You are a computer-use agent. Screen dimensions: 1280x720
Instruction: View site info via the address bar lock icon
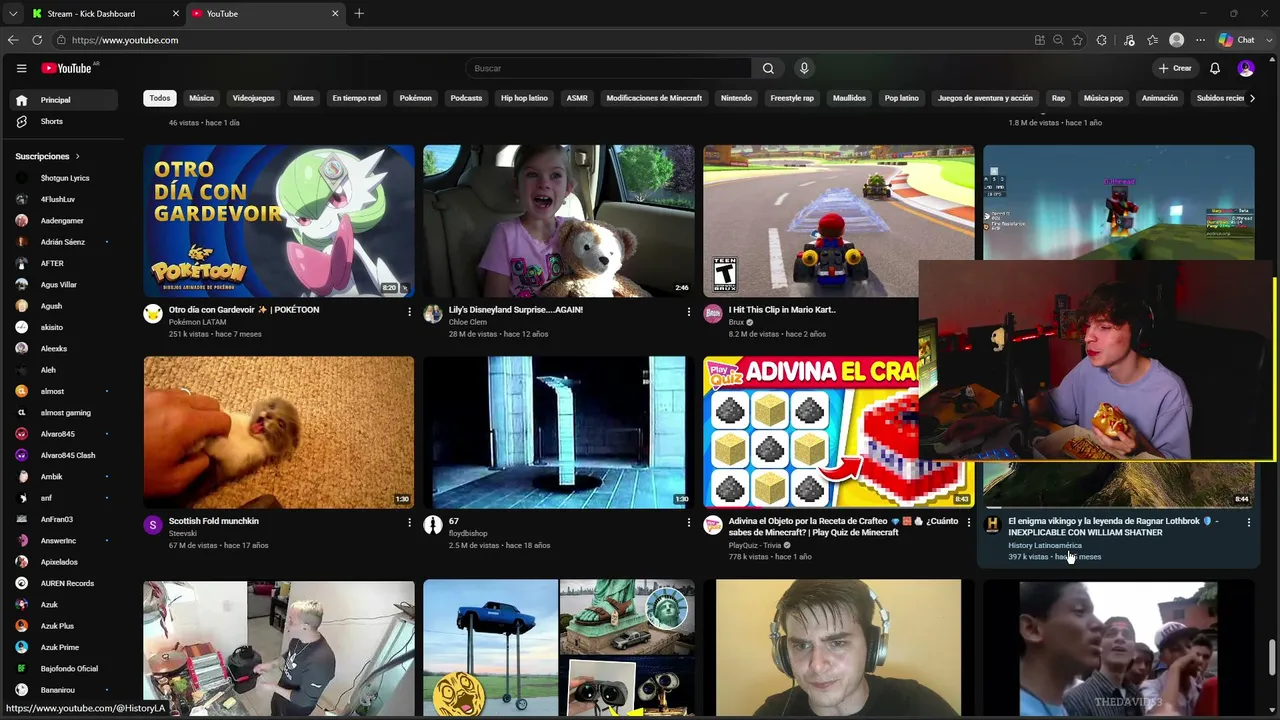pyautogui.click(x=61, y=40)
